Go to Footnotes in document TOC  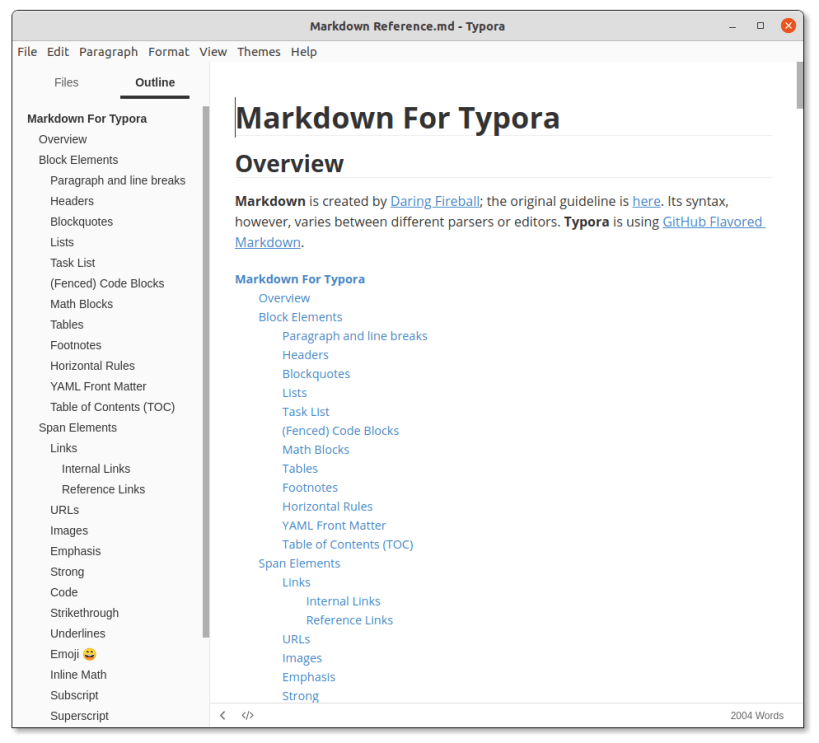coord(310,487)
